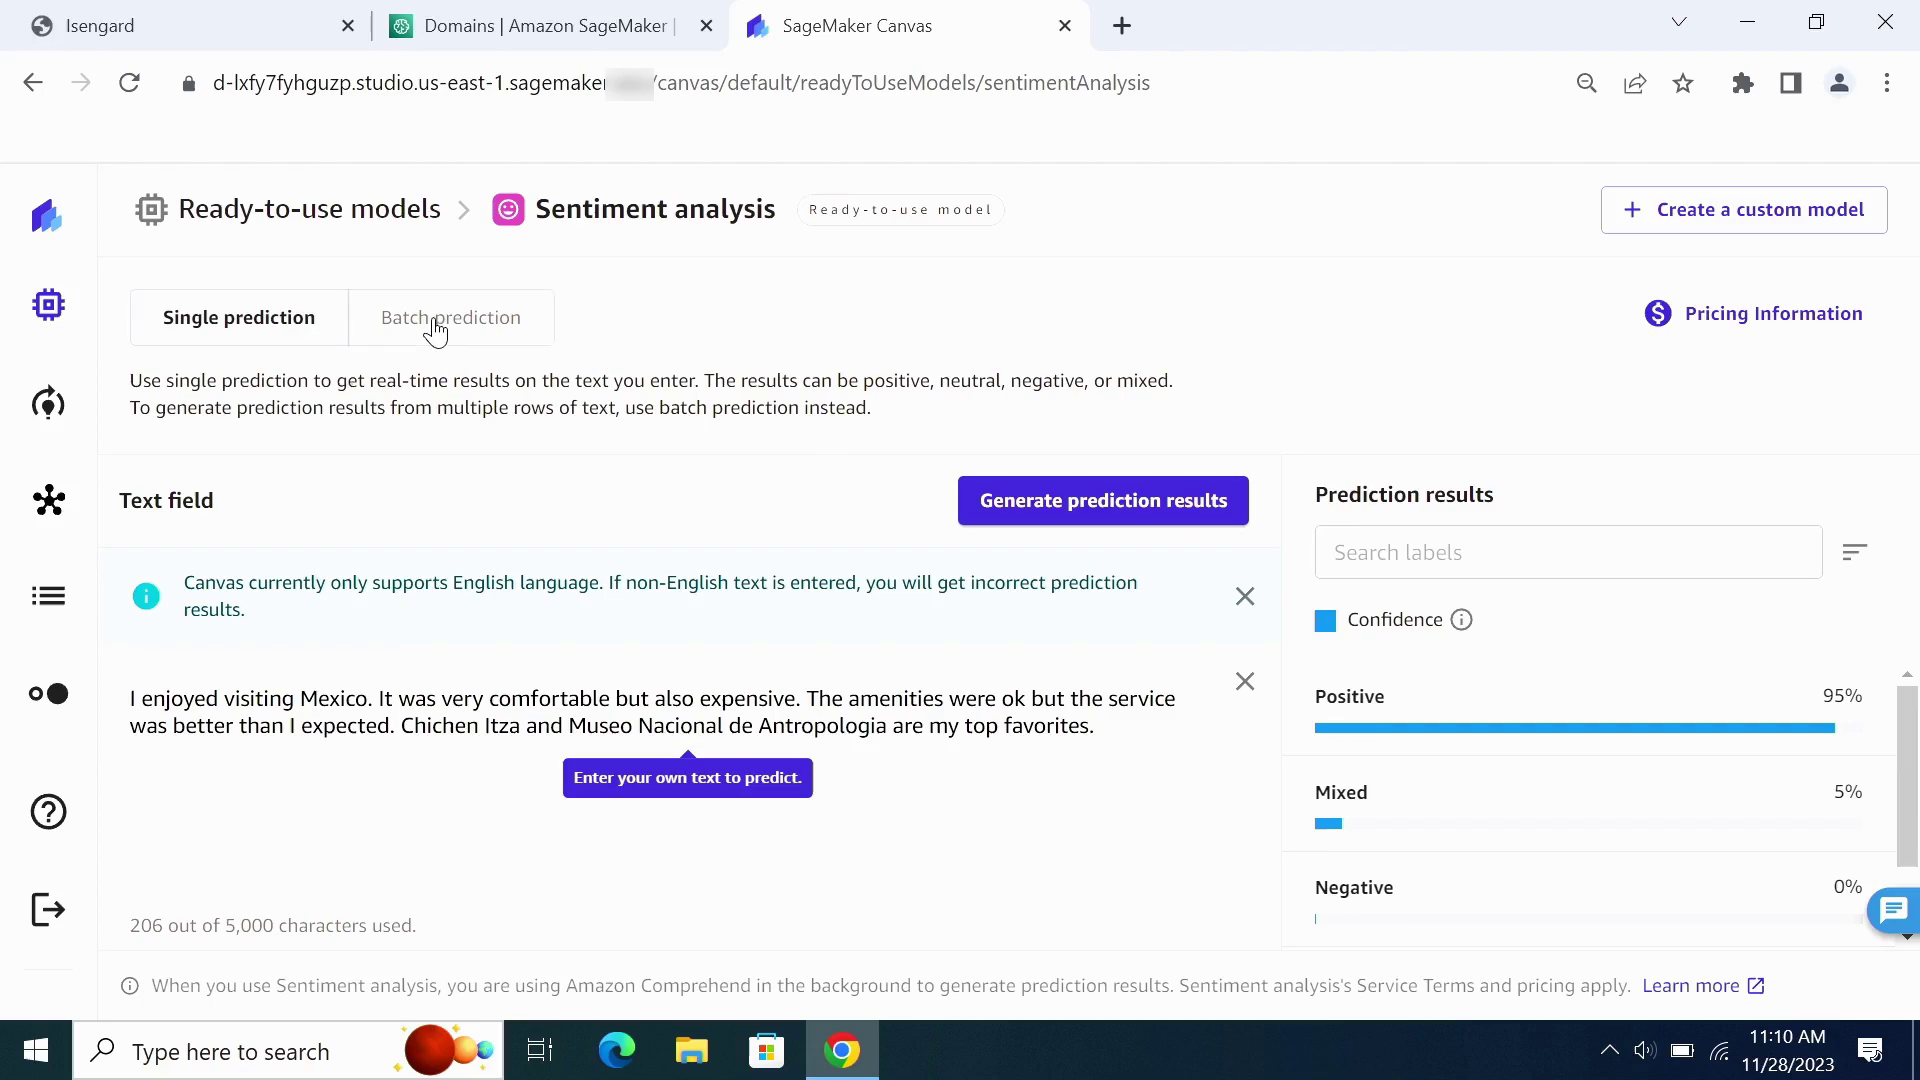Viewport: 1920px width, 1080px height.
Task: Click the Confidence info icon
Action: (x=1461, y=620)
